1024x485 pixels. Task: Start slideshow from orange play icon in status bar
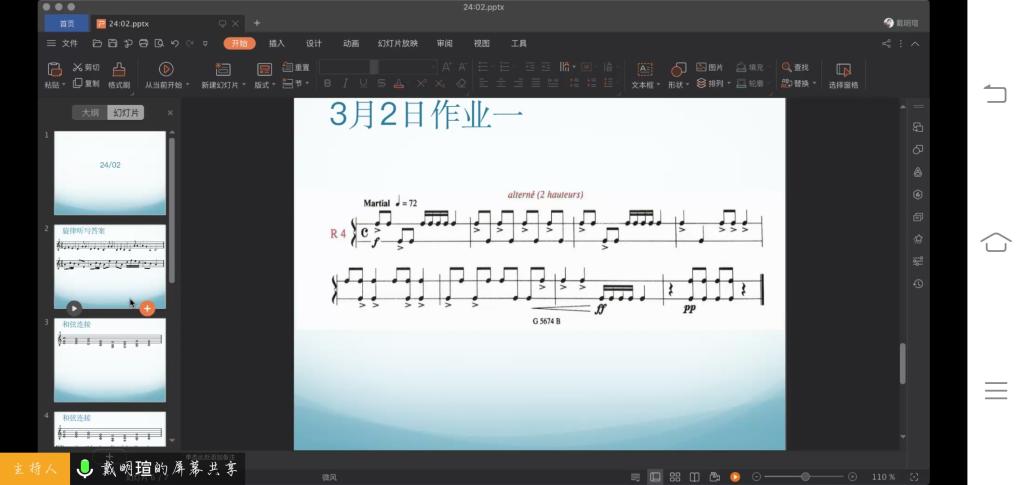tap(735, 477)
